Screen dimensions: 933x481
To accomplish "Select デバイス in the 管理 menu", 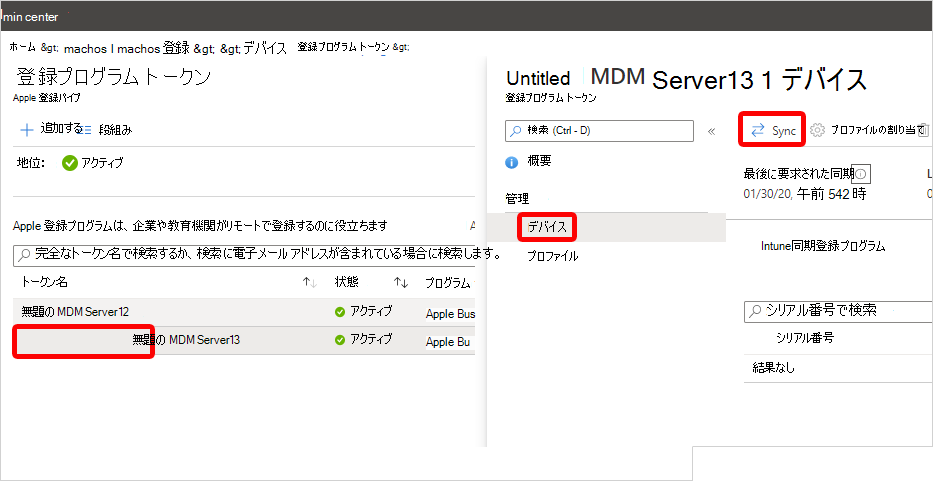I will click(546, 227).
